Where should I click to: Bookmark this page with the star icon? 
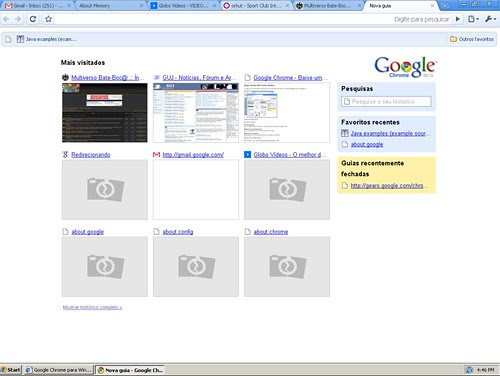[48, 19]
